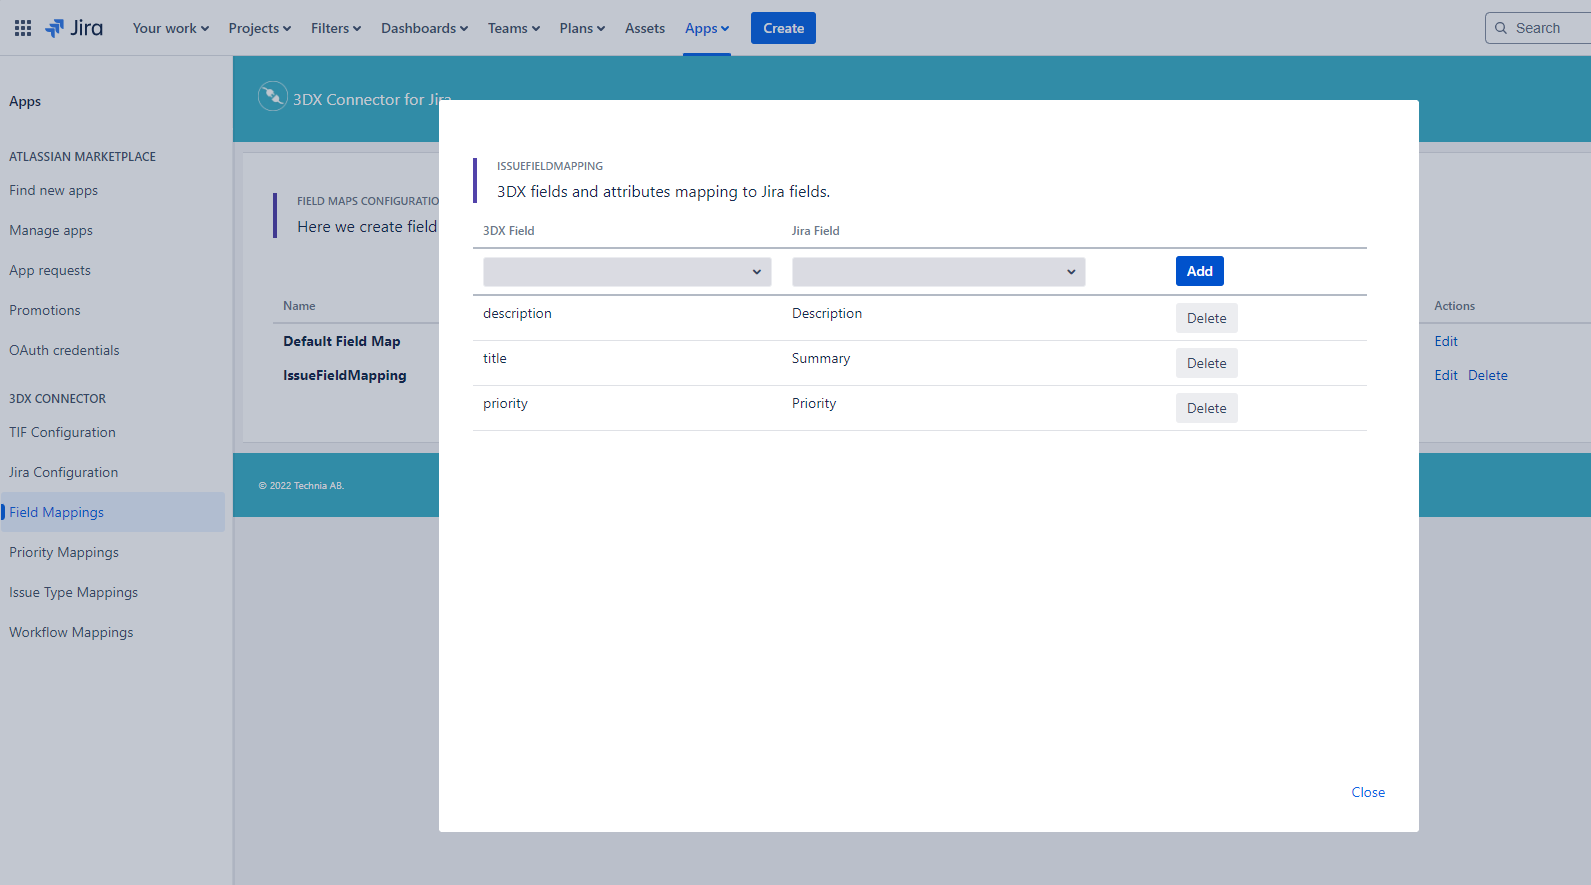Click the Description Jira field cell
Screen dimensions: 1591x885
pyautogui.click(x=827, y=313)
